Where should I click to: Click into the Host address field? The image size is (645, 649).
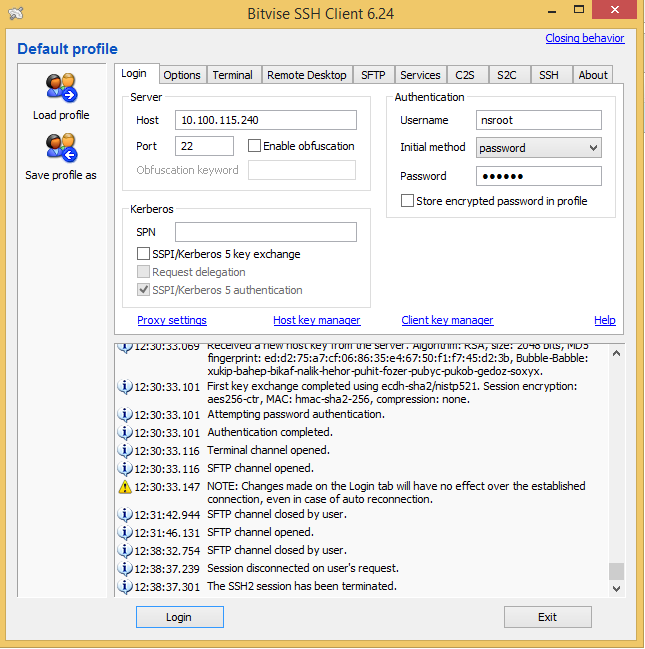(265, 120)
